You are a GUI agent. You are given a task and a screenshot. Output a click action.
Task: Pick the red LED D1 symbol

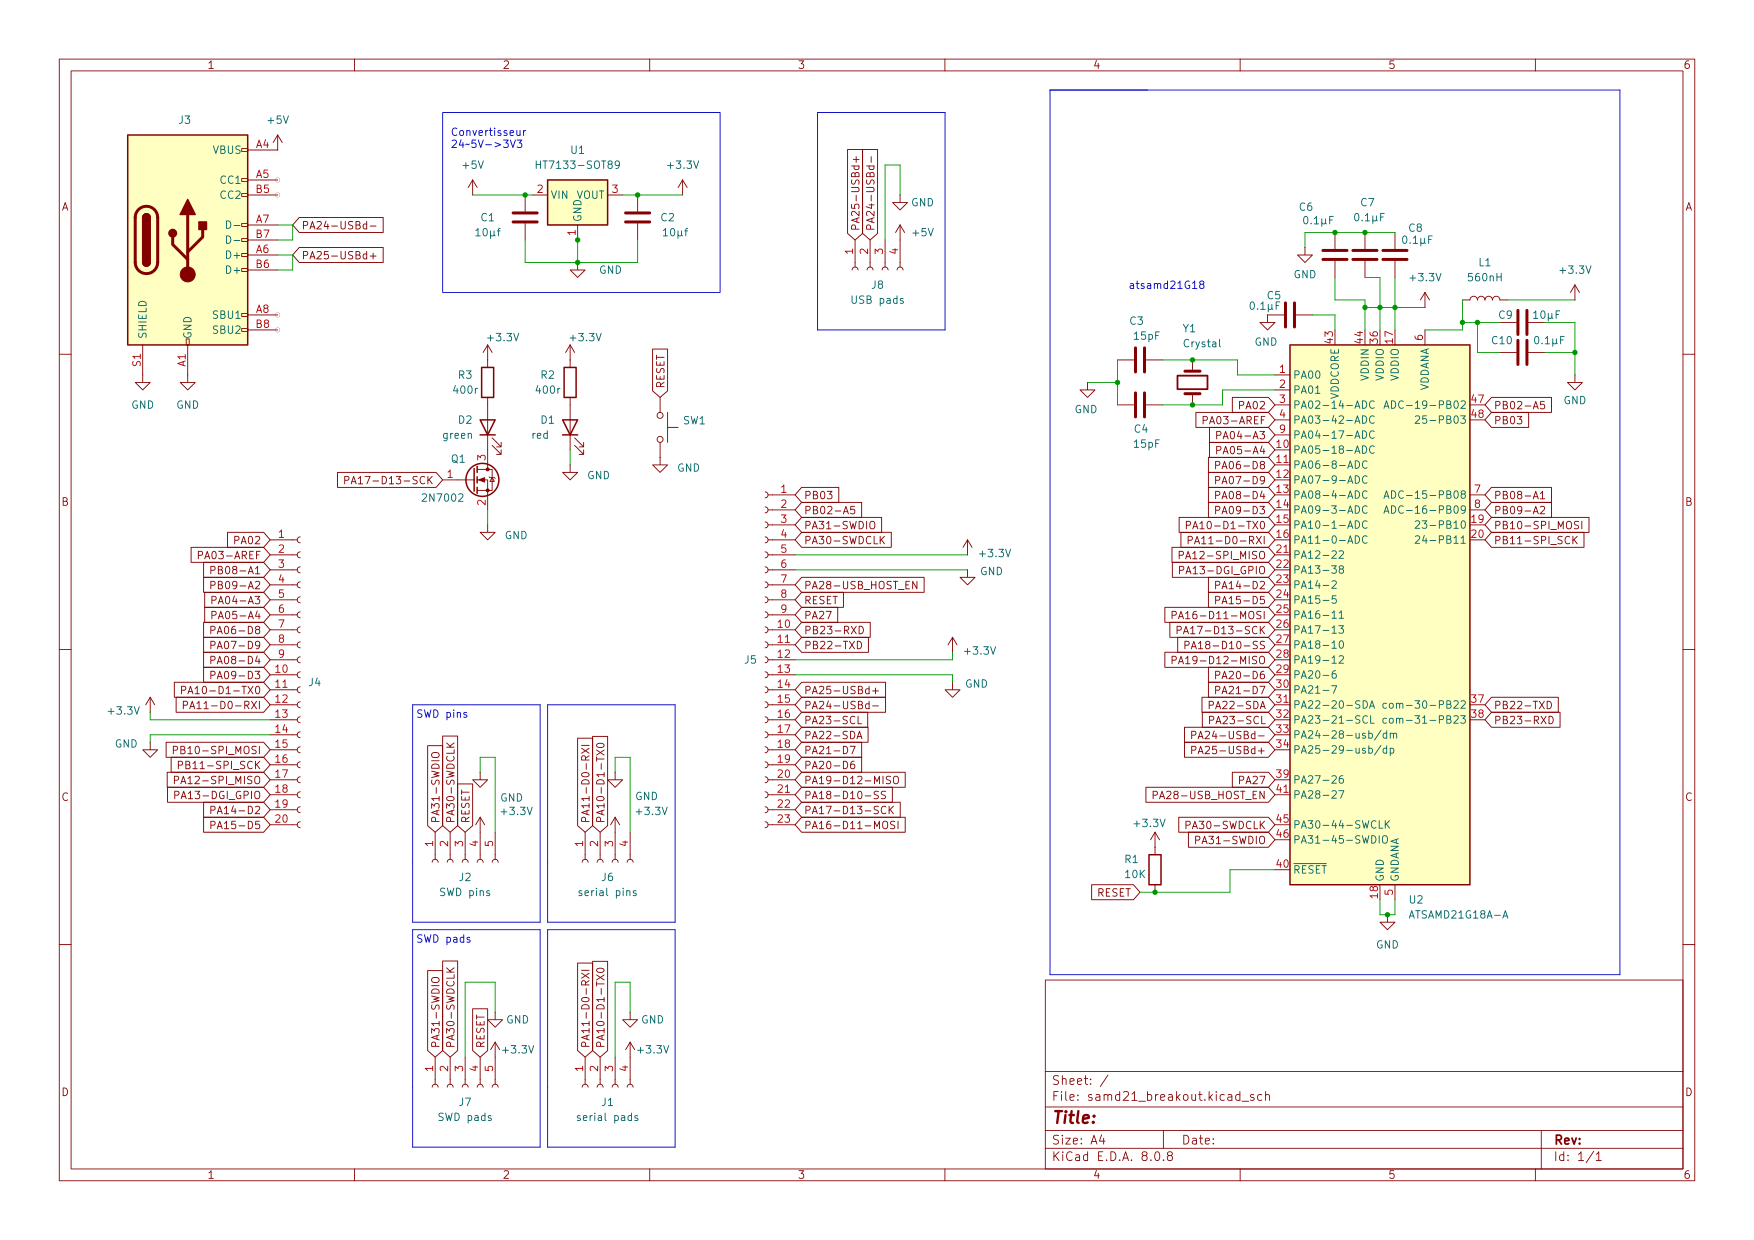pos(570,428)
